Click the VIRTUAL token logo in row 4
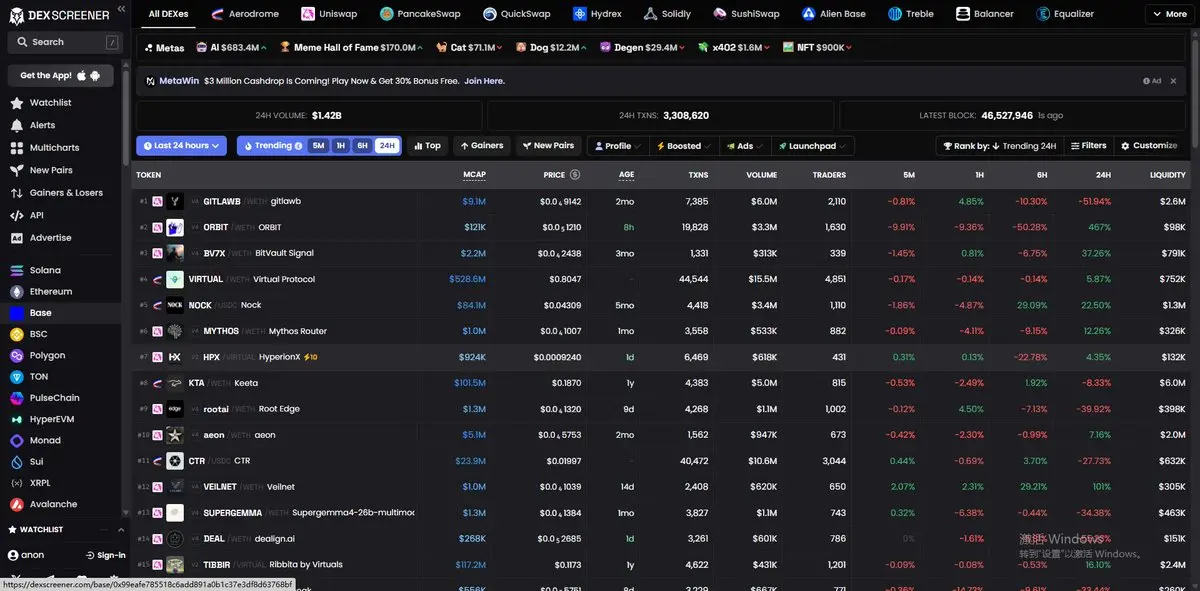This screenshot has width=1200, height=591. 175,279
